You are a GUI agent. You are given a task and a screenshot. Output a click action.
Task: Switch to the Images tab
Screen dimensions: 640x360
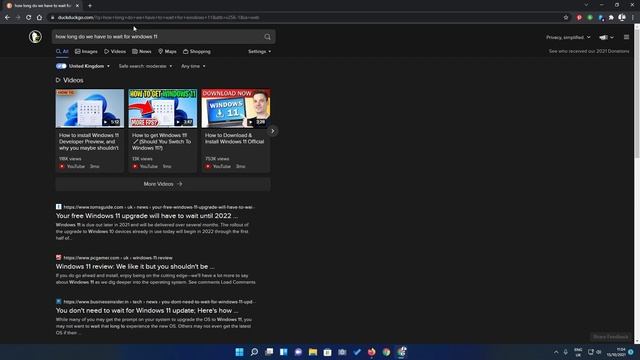(x=86, y=51)
